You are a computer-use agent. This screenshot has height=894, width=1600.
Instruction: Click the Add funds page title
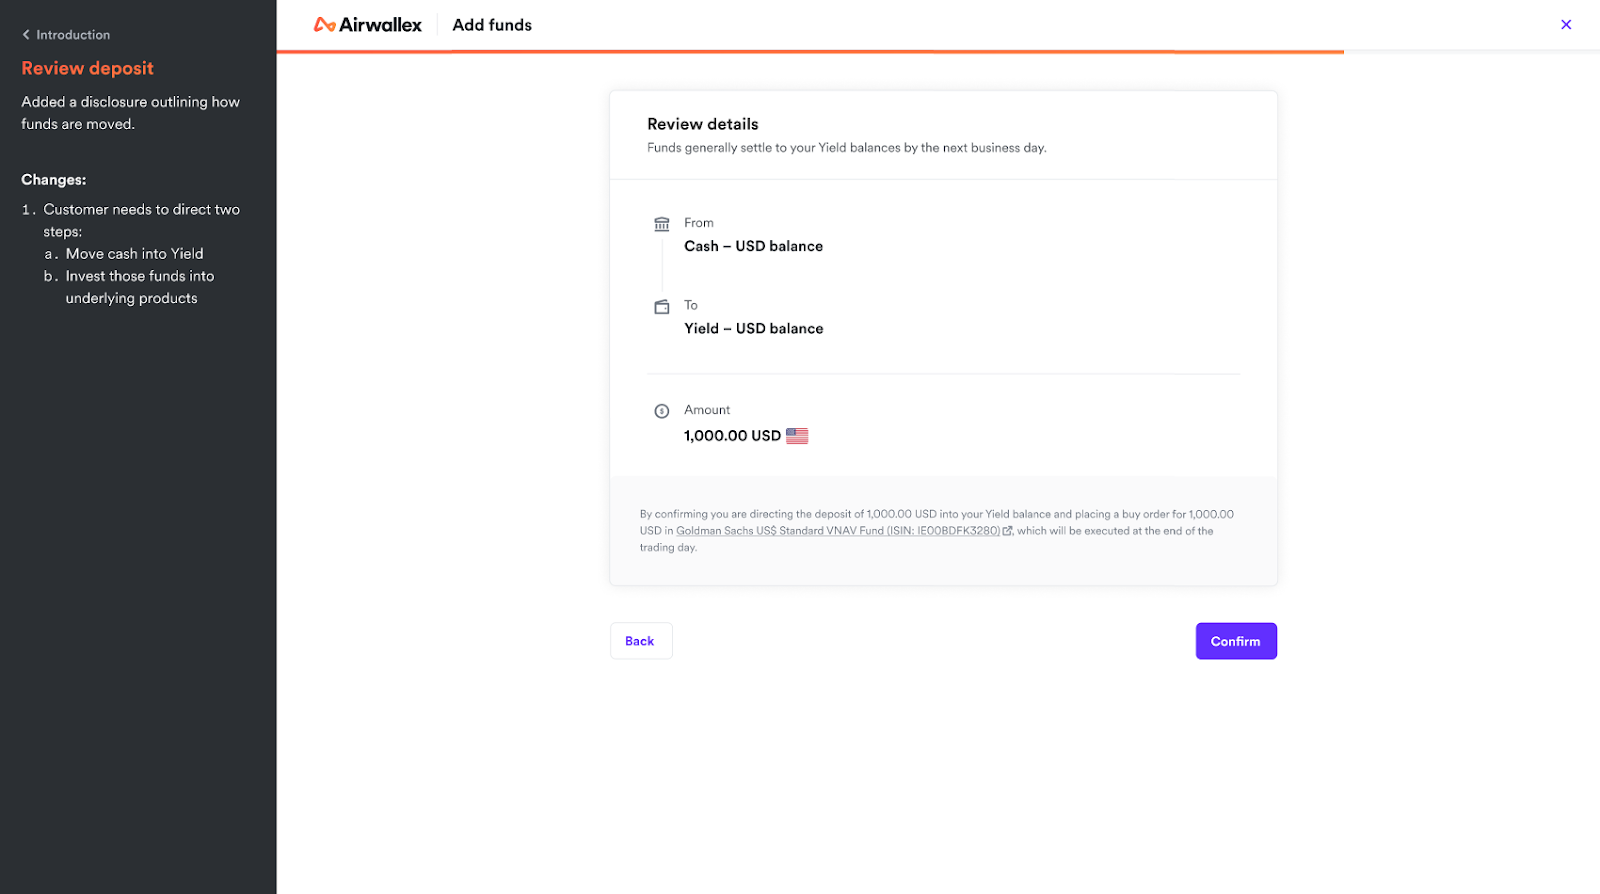coord(492,25)
